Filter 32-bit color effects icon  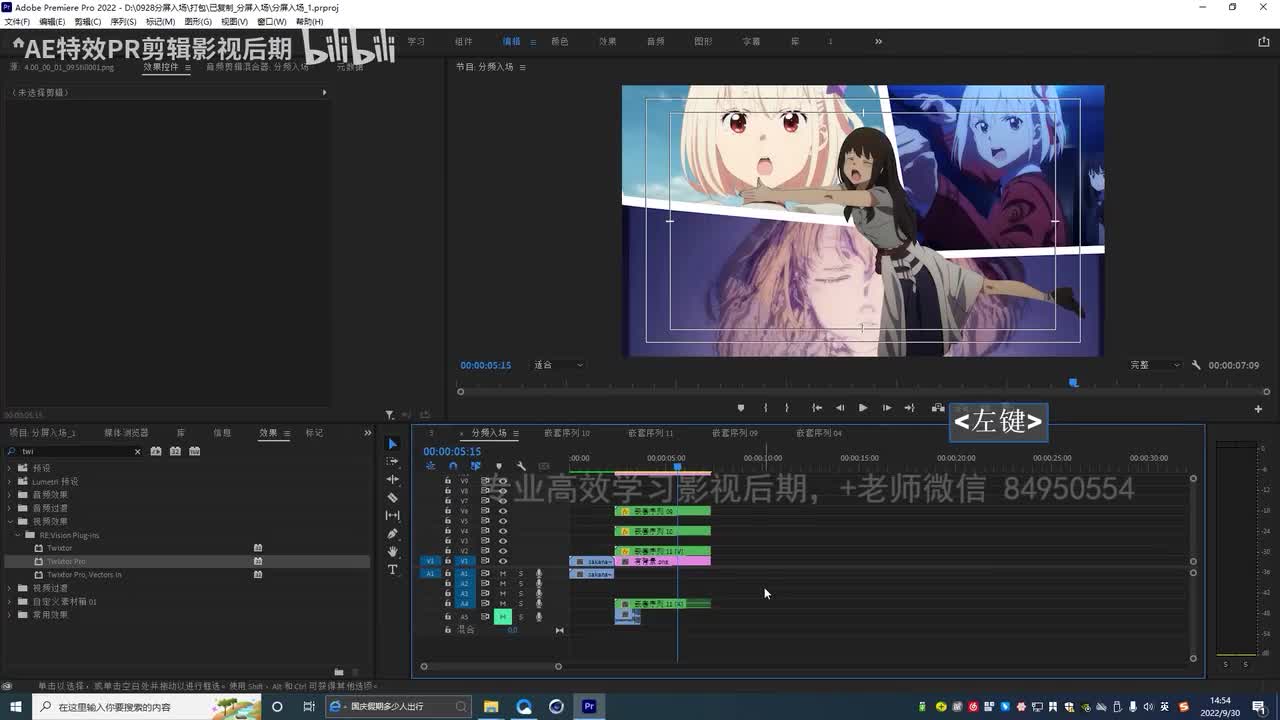tap(175, 451)
